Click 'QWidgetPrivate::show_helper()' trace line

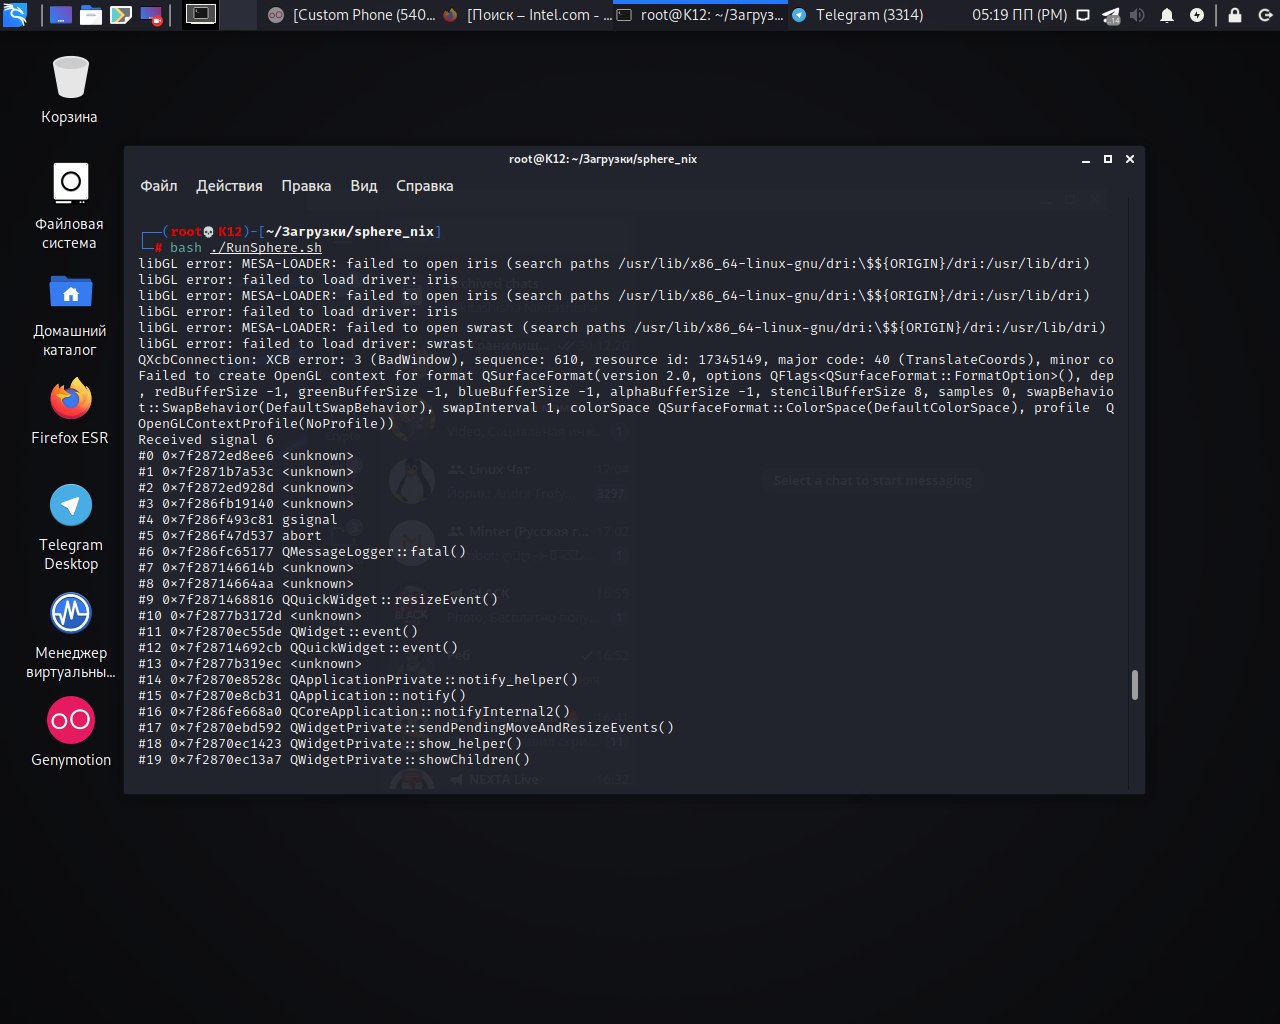click(x=330, y=744)
